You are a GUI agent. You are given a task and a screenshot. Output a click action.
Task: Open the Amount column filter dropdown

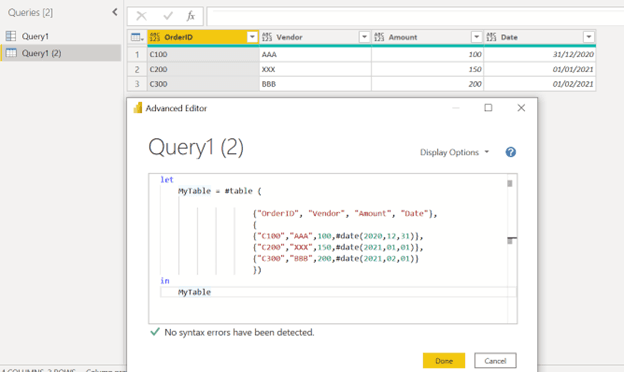coord(476,37)
